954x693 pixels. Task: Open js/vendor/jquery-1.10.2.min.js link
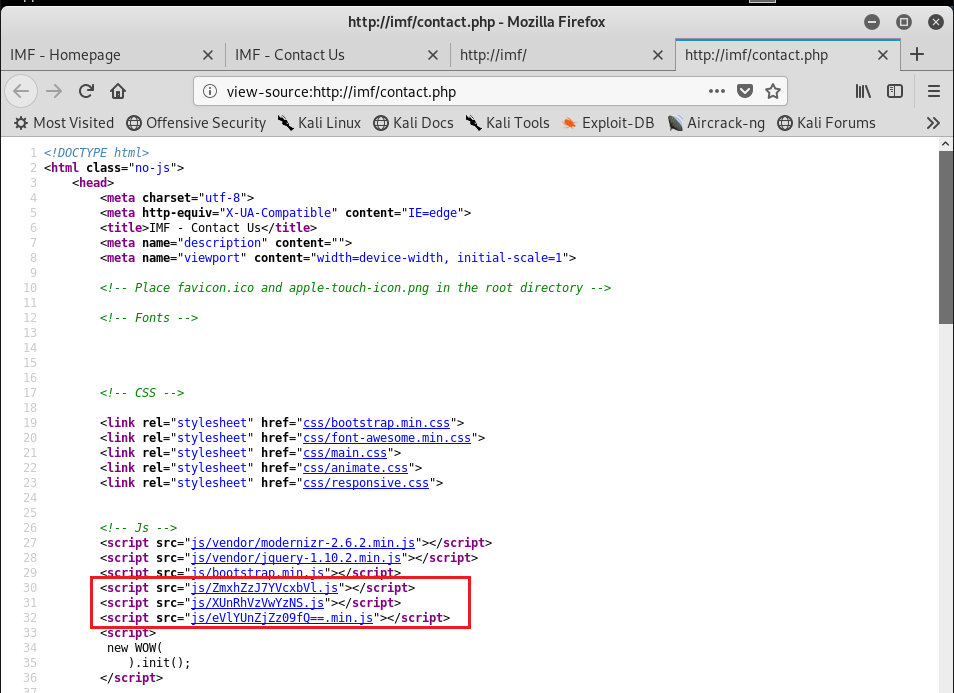[x=296, y=558]
